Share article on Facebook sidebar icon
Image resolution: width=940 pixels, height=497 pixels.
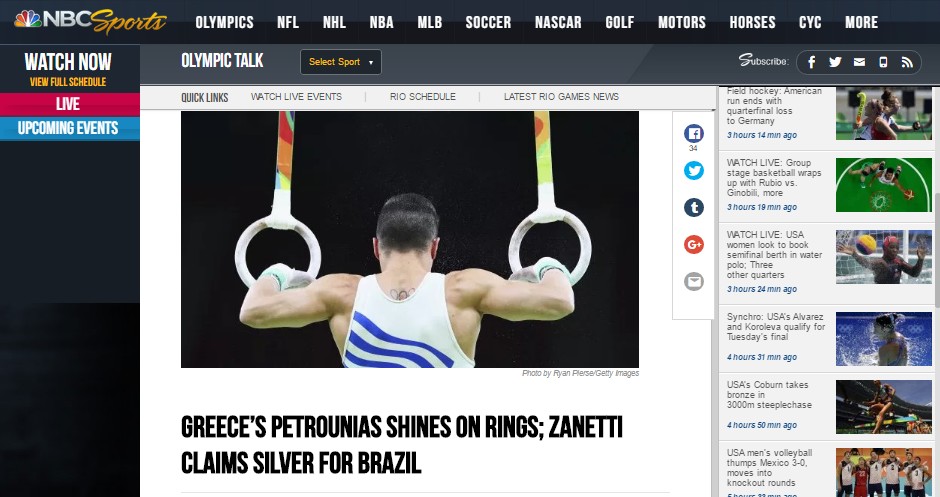click(694, 133)
